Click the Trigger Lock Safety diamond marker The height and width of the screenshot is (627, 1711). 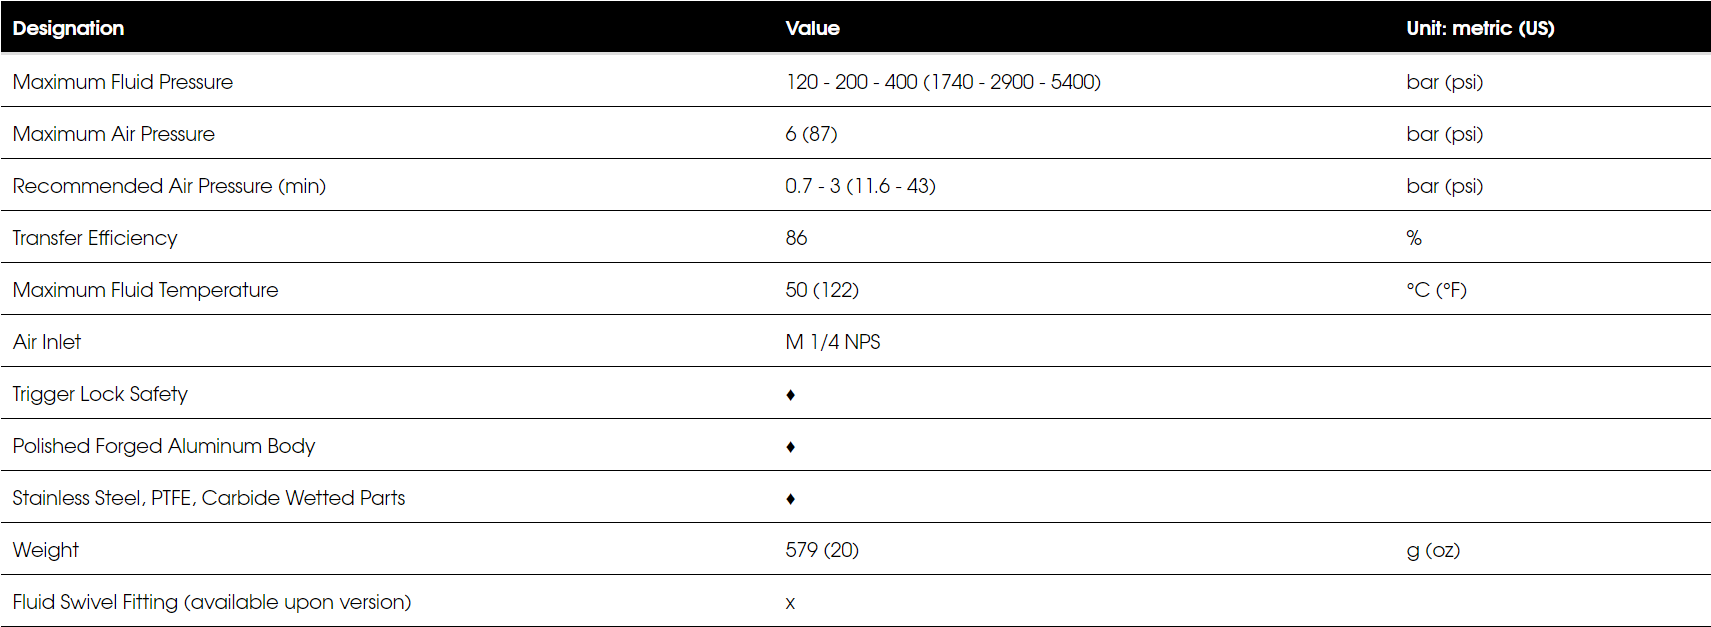(x=790, y=395)
